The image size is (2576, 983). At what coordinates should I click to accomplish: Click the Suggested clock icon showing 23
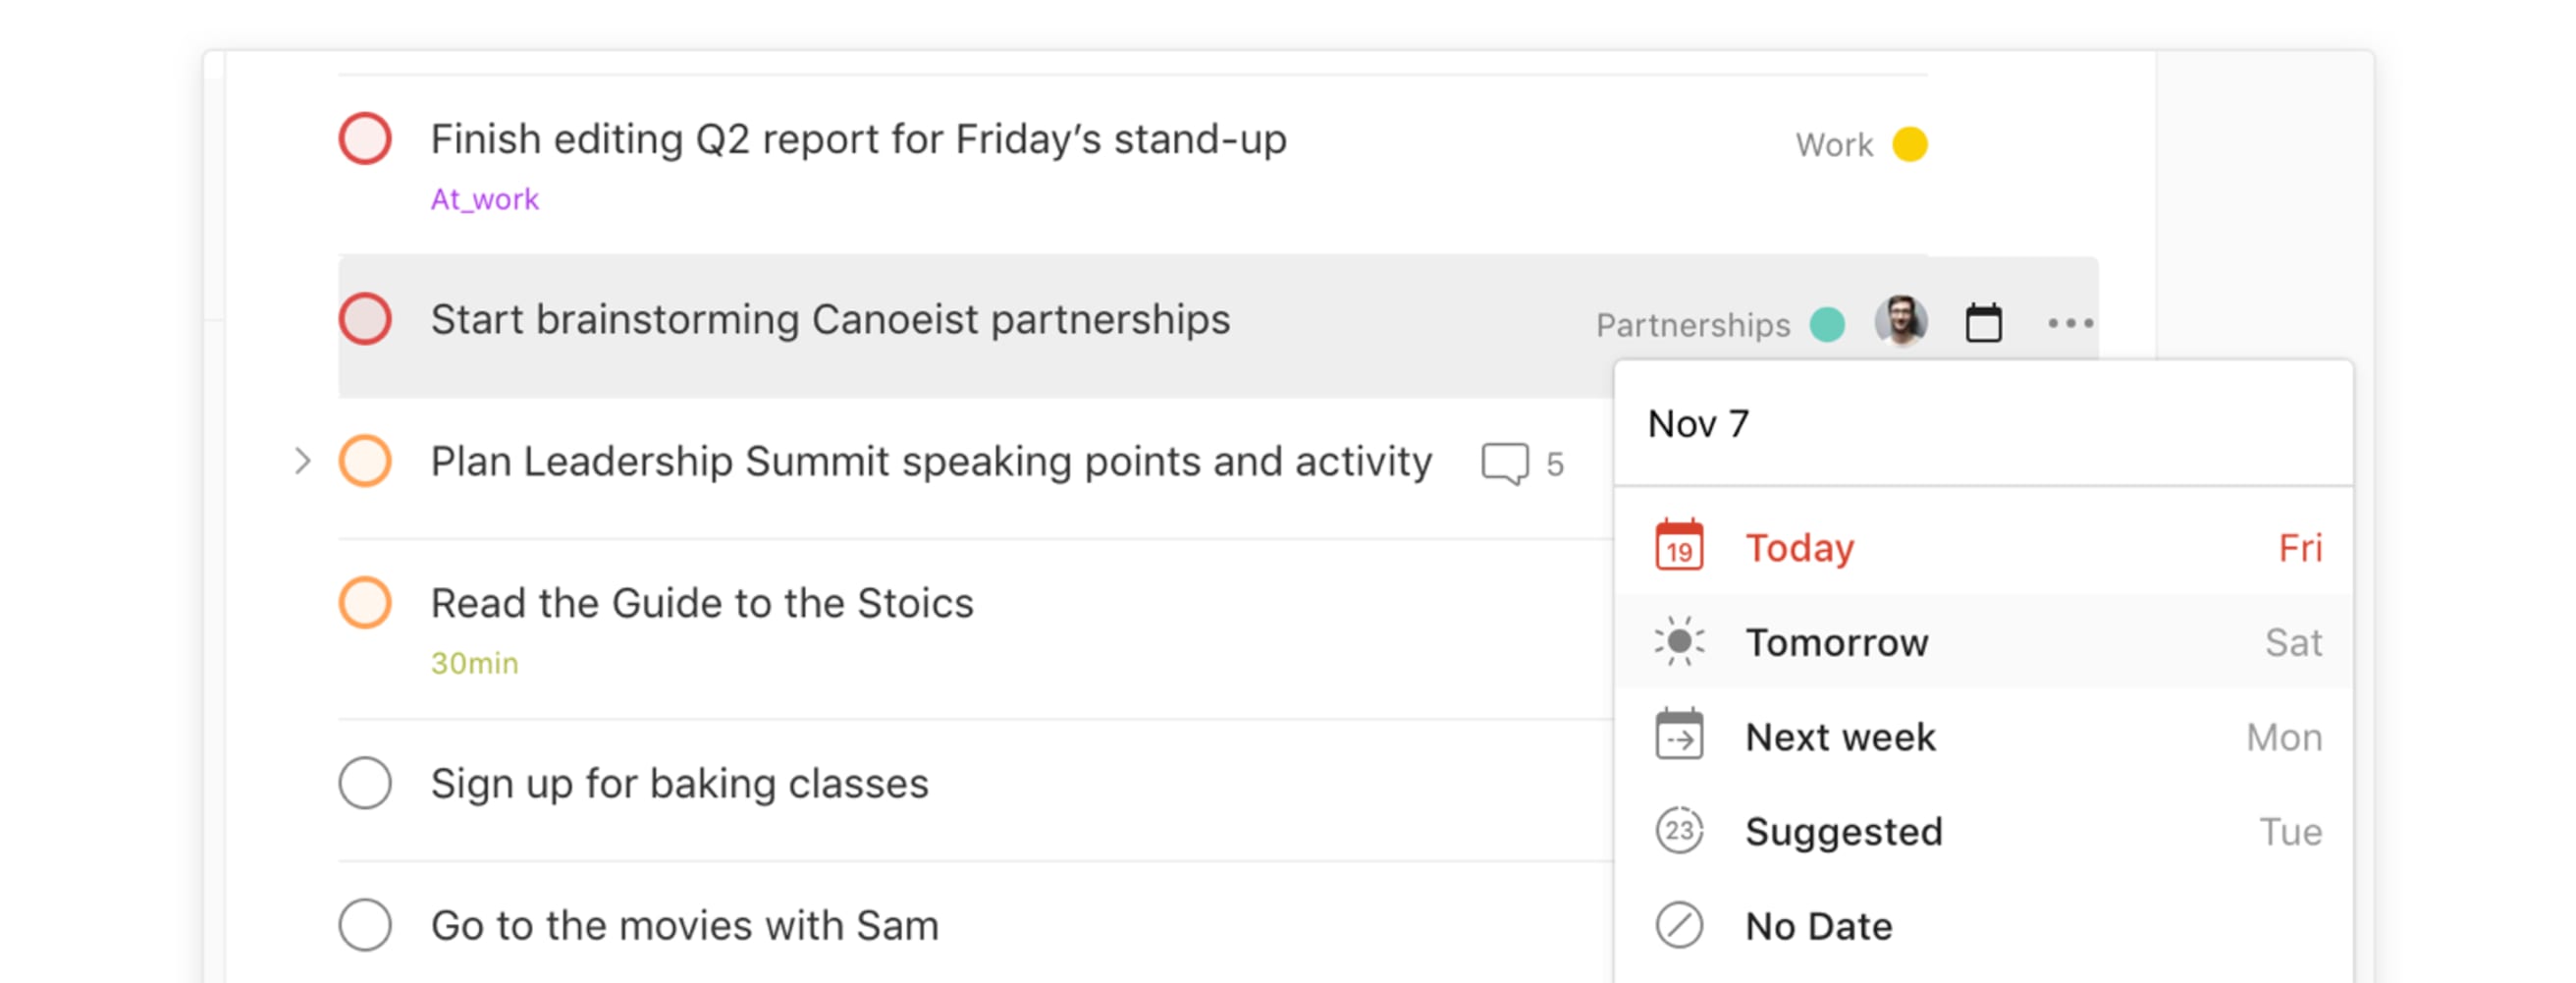click(1680, 830)
